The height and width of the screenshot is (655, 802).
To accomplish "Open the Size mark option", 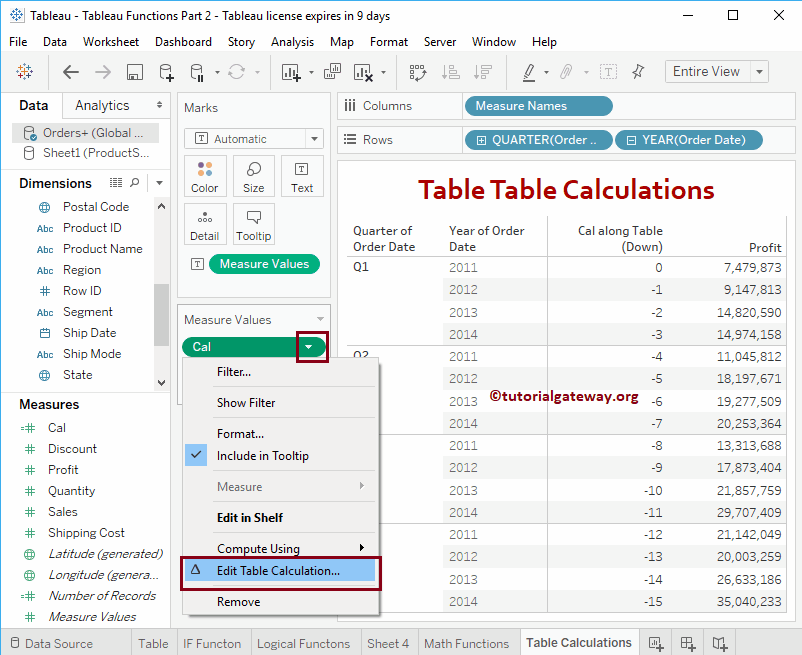I will click(x=253, y=176).
